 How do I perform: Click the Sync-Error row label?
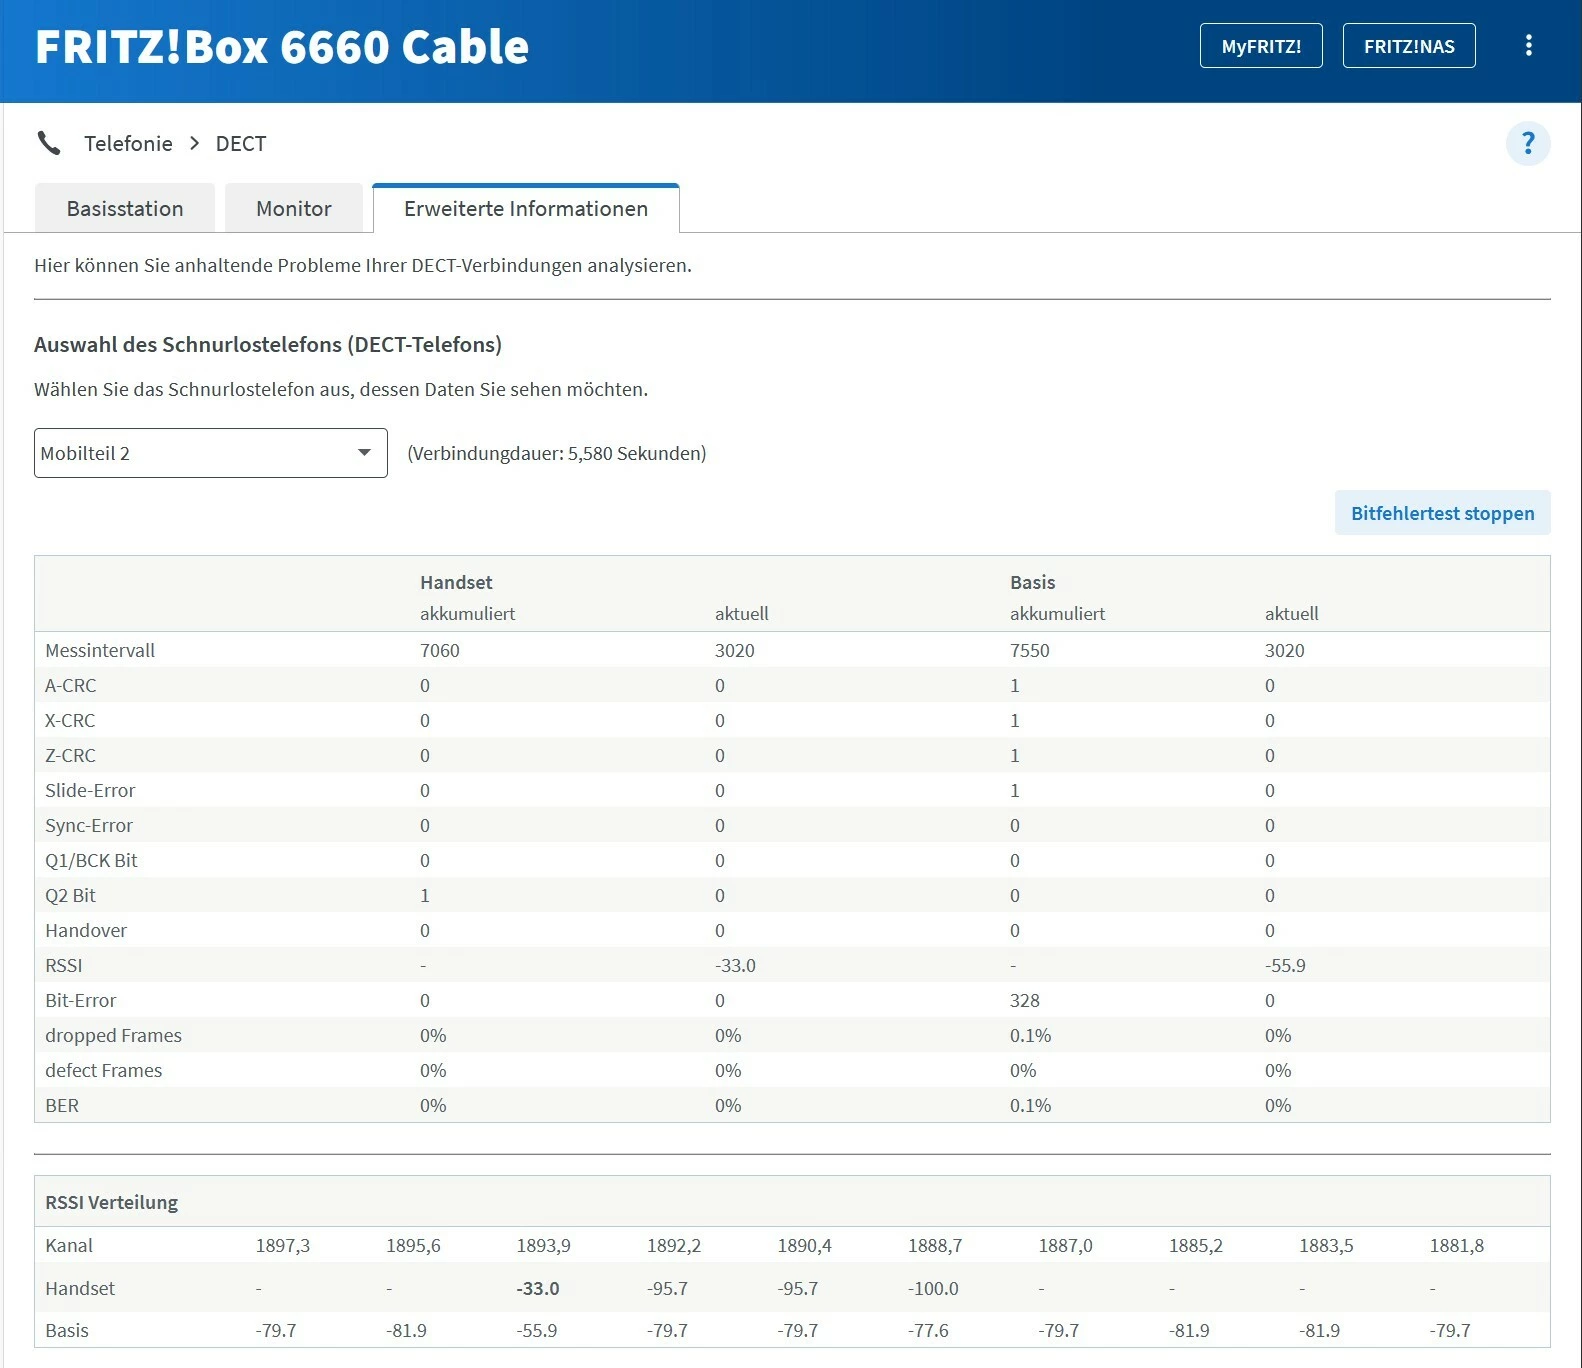89,825
